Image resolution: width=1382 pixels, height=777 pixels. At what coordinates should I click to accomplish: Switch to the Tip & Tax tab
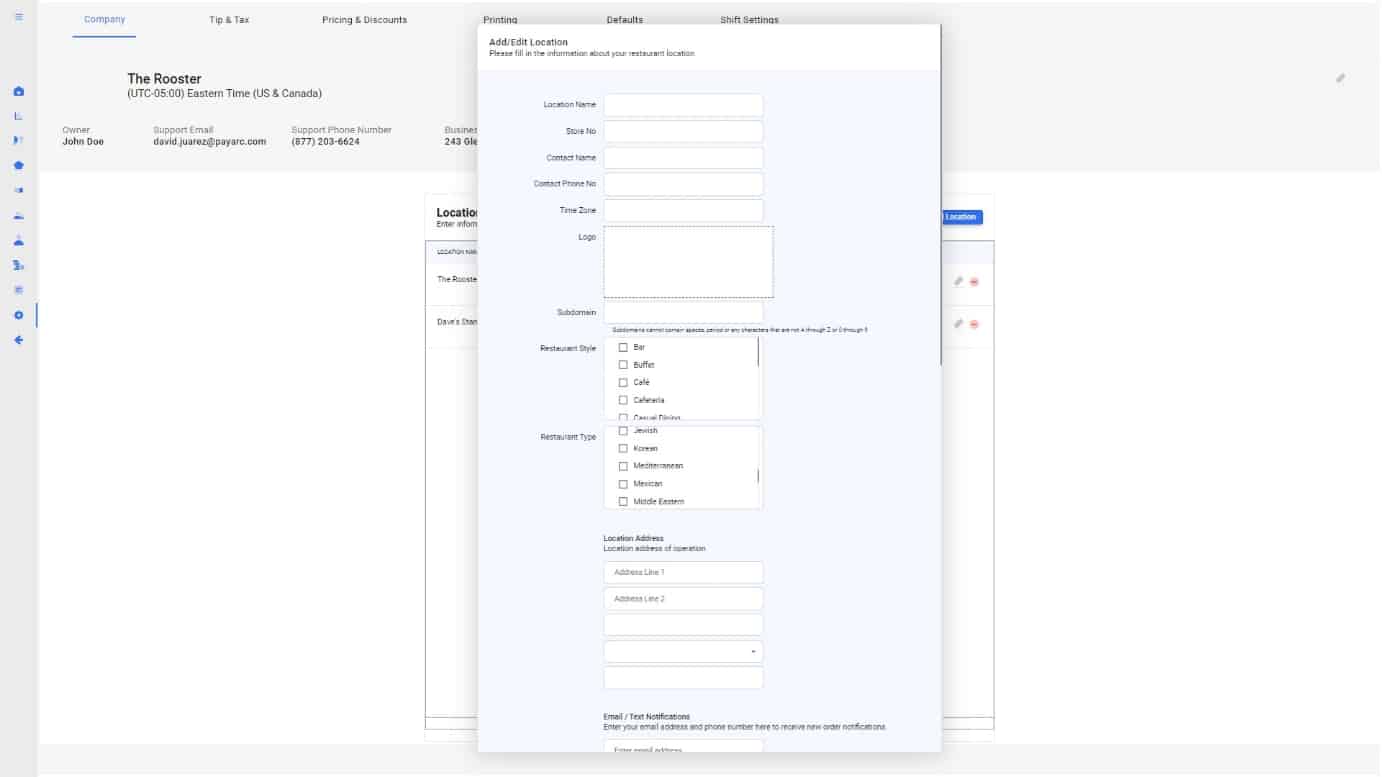point(229,20)
